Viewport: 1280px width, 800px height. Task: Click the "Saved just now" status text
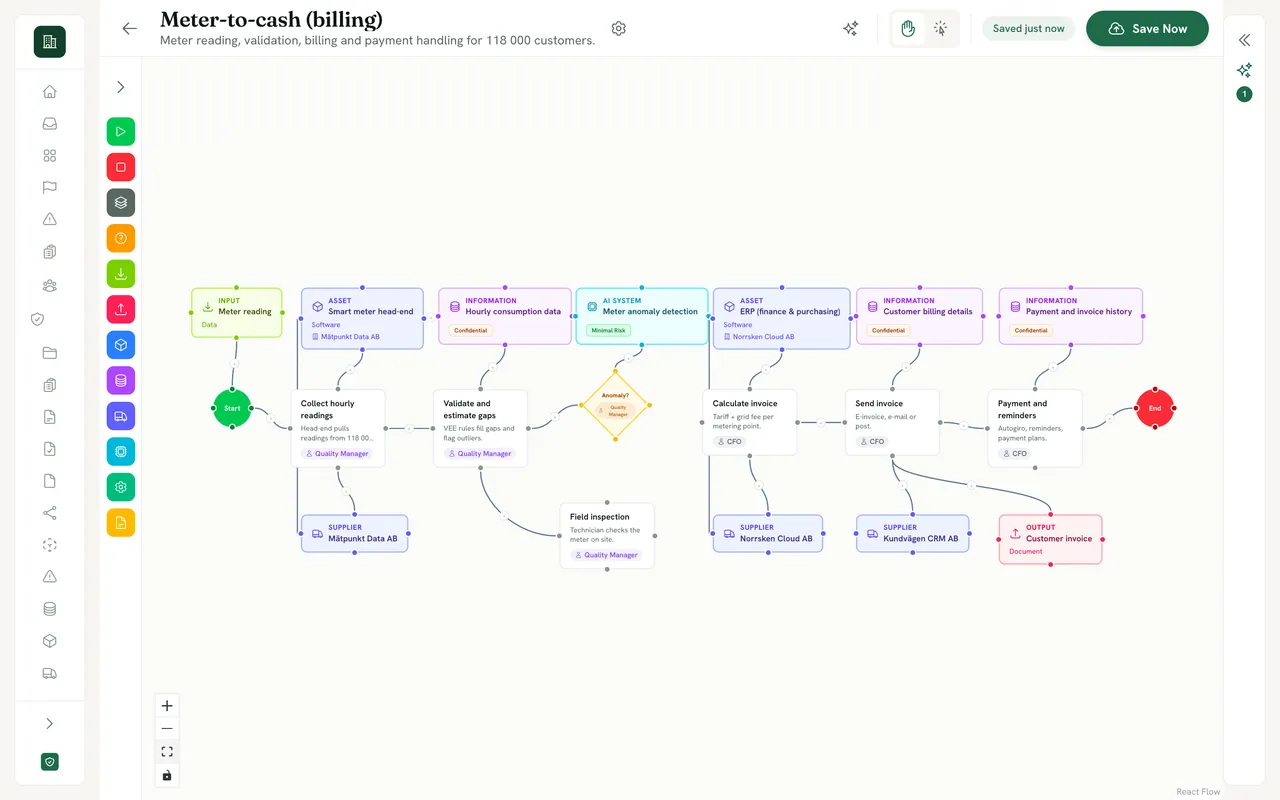tap(1028, 29)
